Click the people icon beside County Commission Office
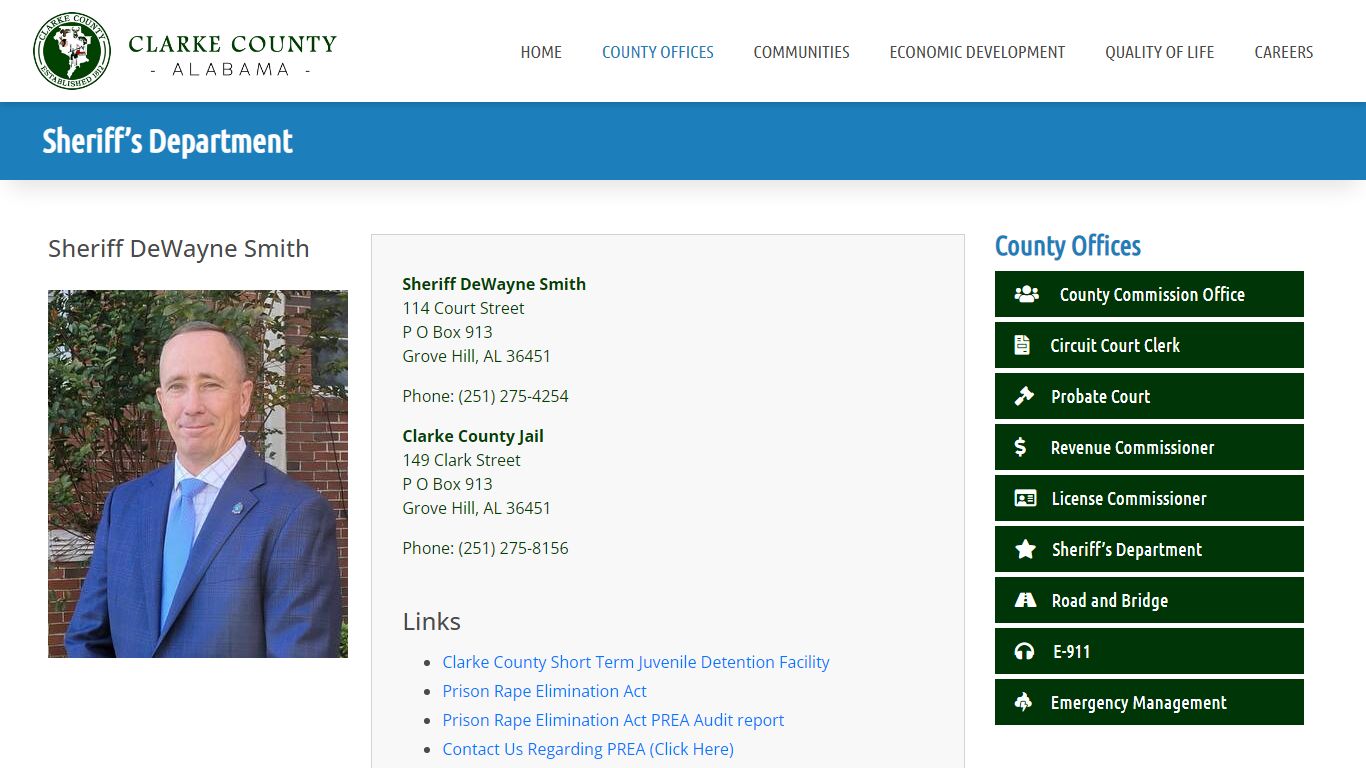 click(1026, 294)
